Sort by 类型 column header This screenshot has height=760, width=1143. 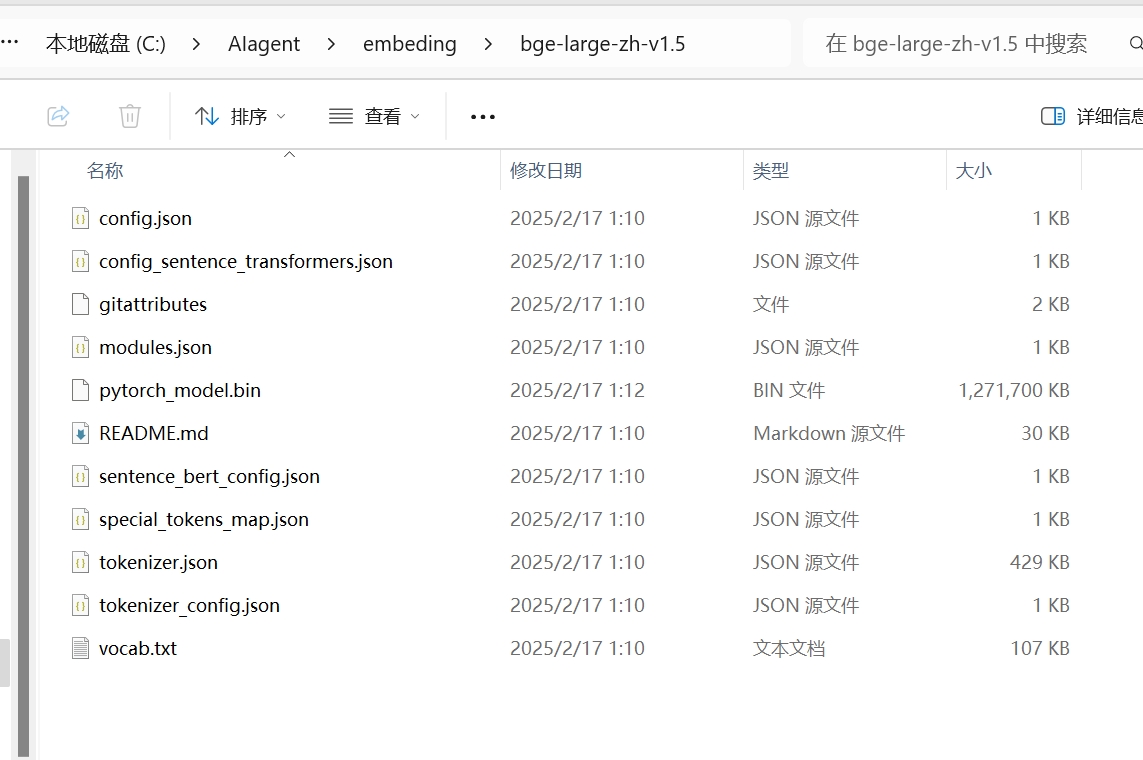tap(771, 171)
